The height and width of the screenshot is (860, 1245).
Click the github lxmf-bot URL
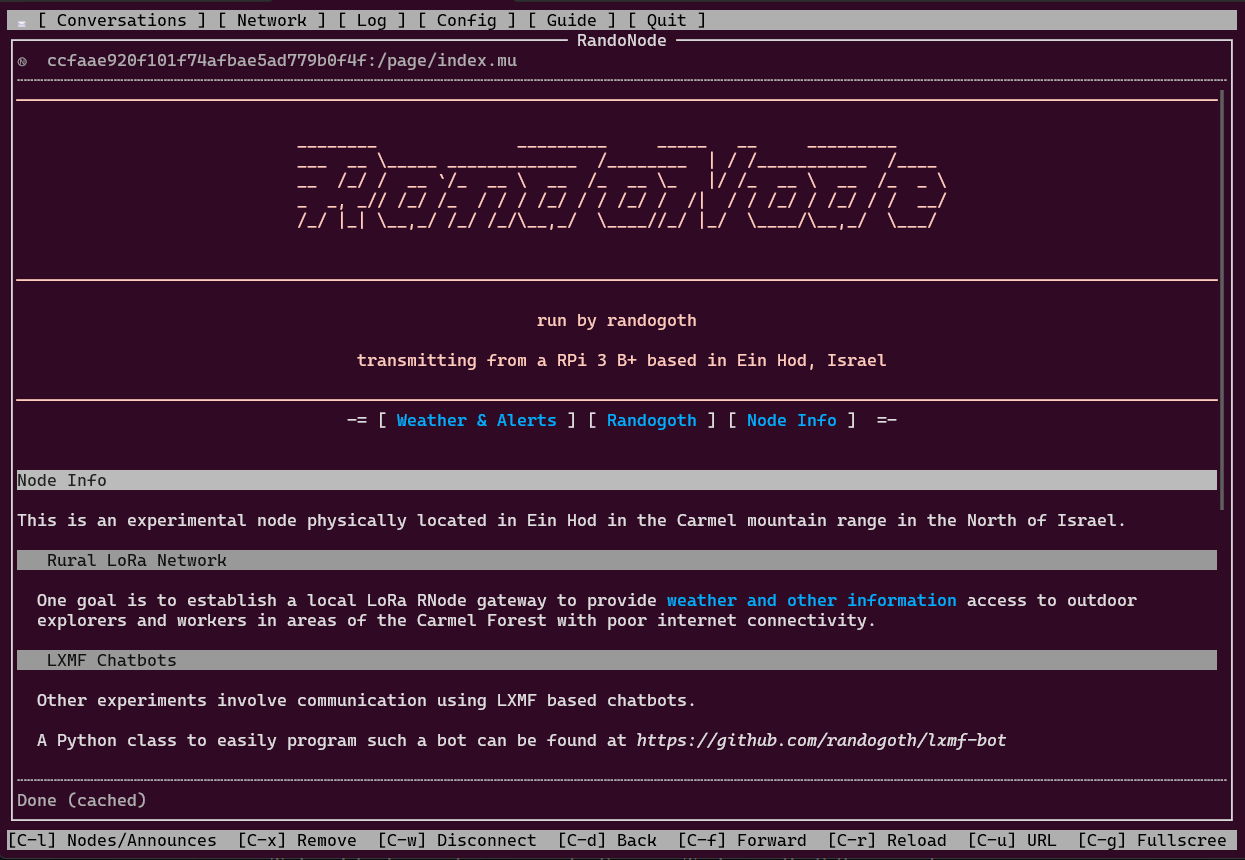[822, 740]
